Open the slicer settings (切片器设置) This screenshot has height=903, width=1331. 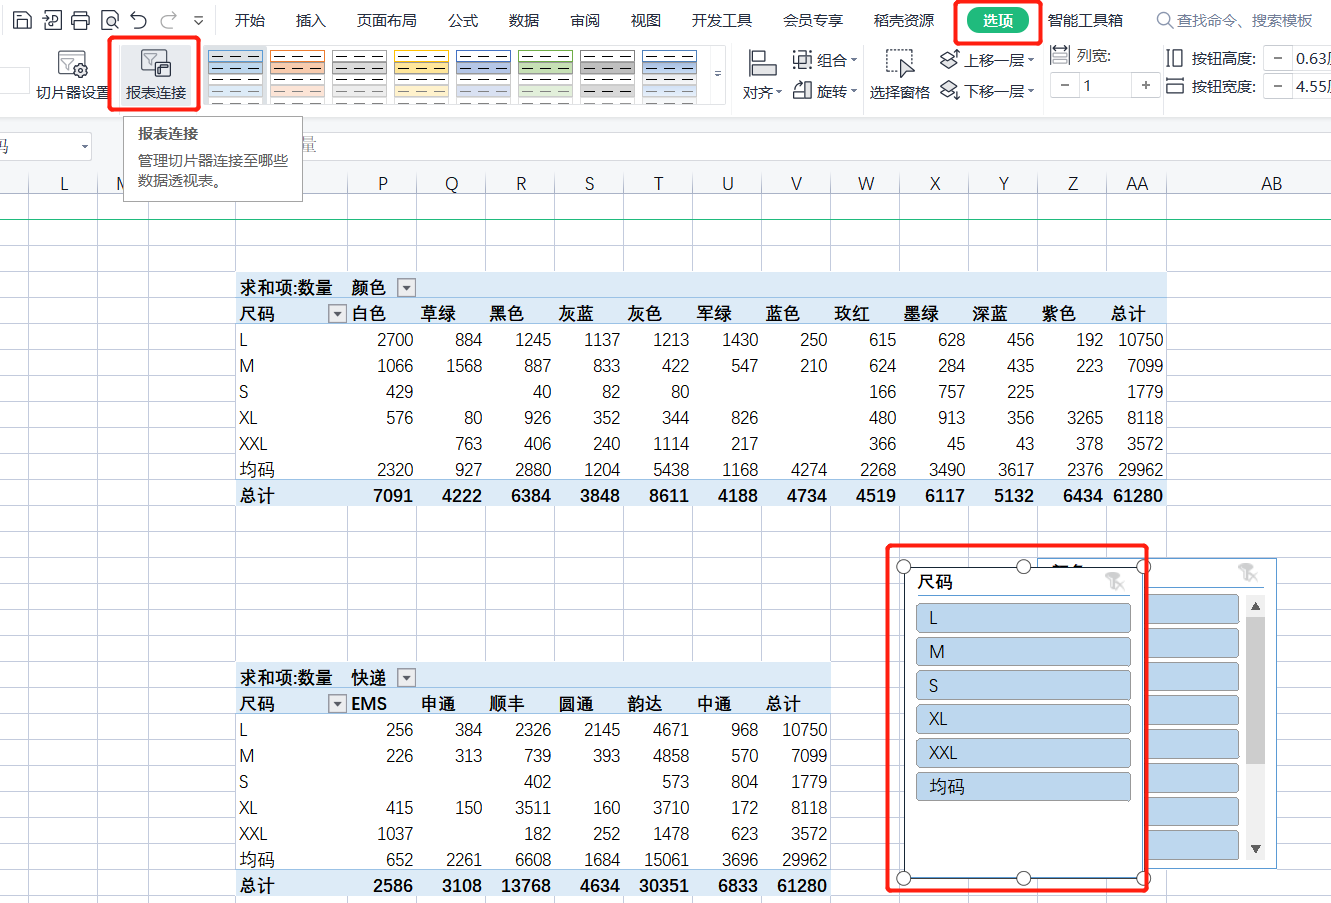[x=72, y=75]
